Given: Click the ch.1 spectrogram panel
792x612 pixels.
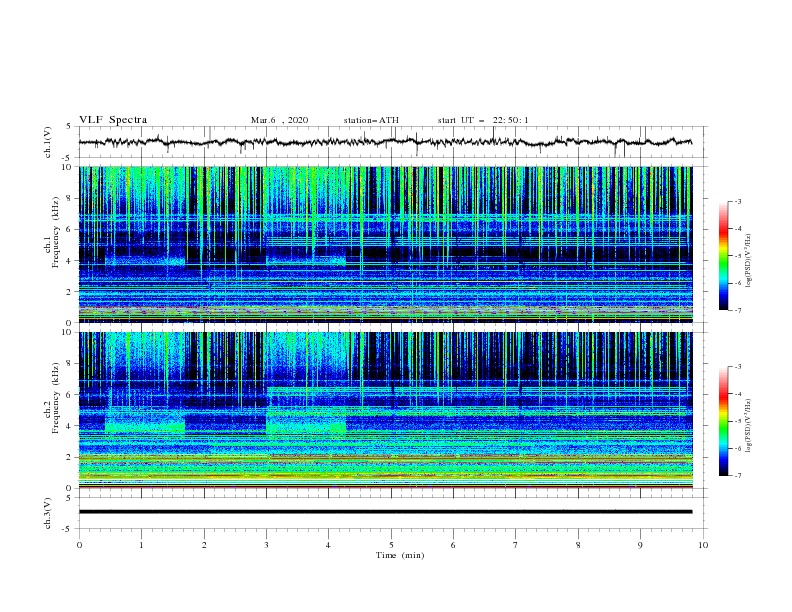Looking at the screenshot, I should [386, 244].
